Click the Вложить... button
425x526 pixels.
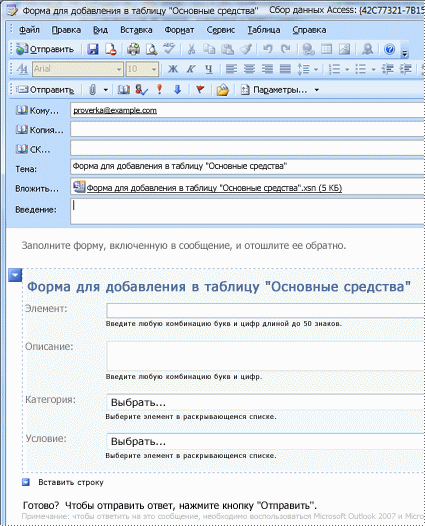click(x=37, y=189)
